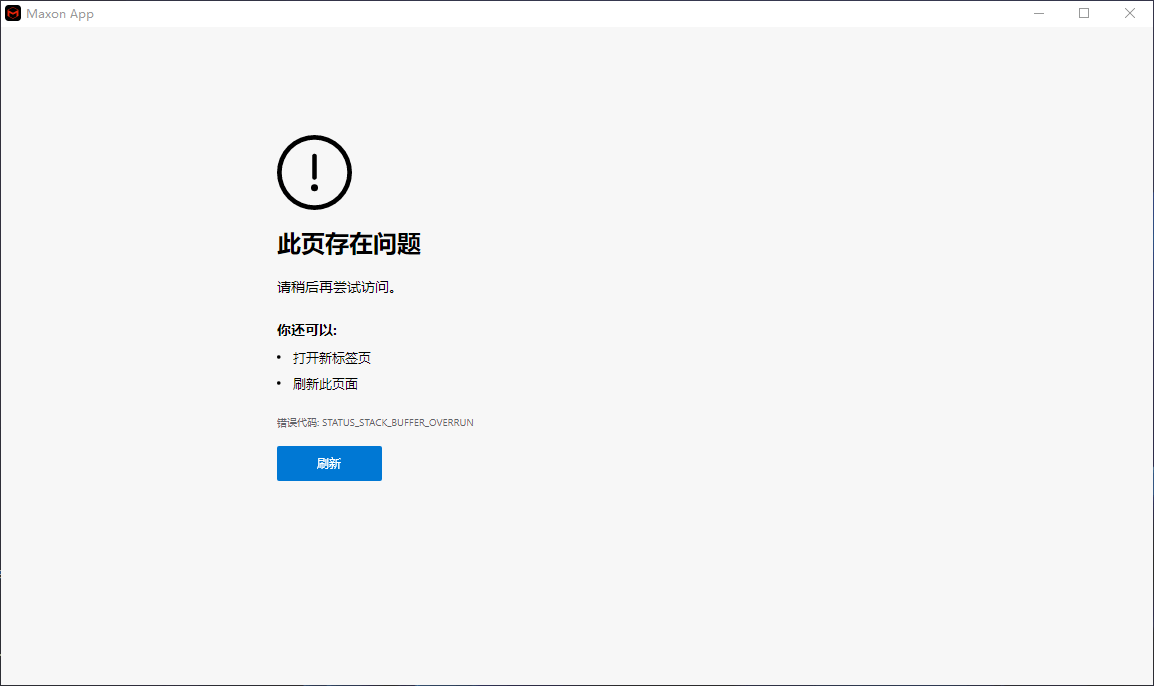Click the text 请稍后再尝试访问。
Viewport: 1154px width, 686px height.
tap(337, 287)
